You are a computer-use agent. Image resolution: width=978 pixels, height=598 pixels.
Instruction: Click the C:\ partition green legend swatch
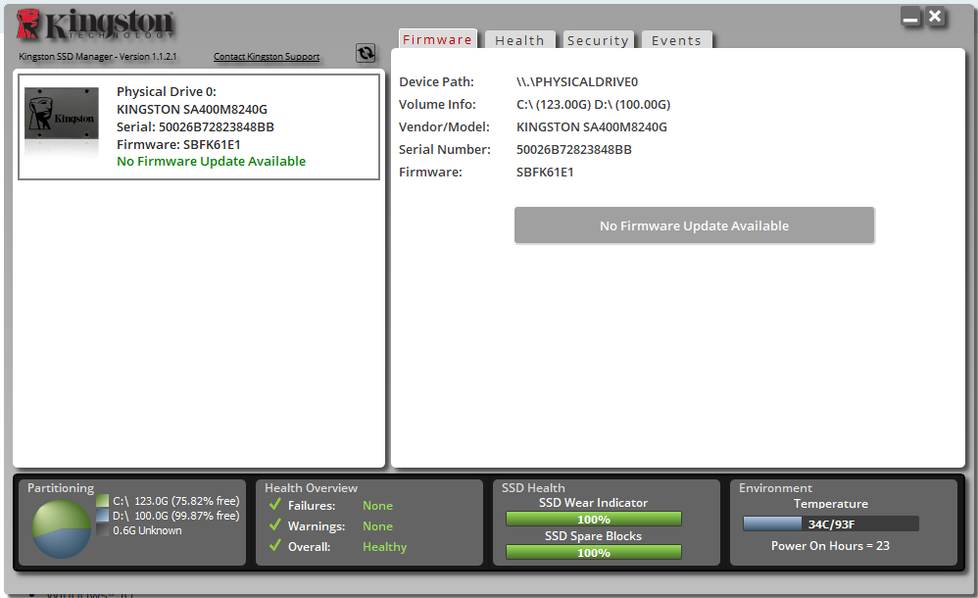pyautogui.click(x=103, y=500)
